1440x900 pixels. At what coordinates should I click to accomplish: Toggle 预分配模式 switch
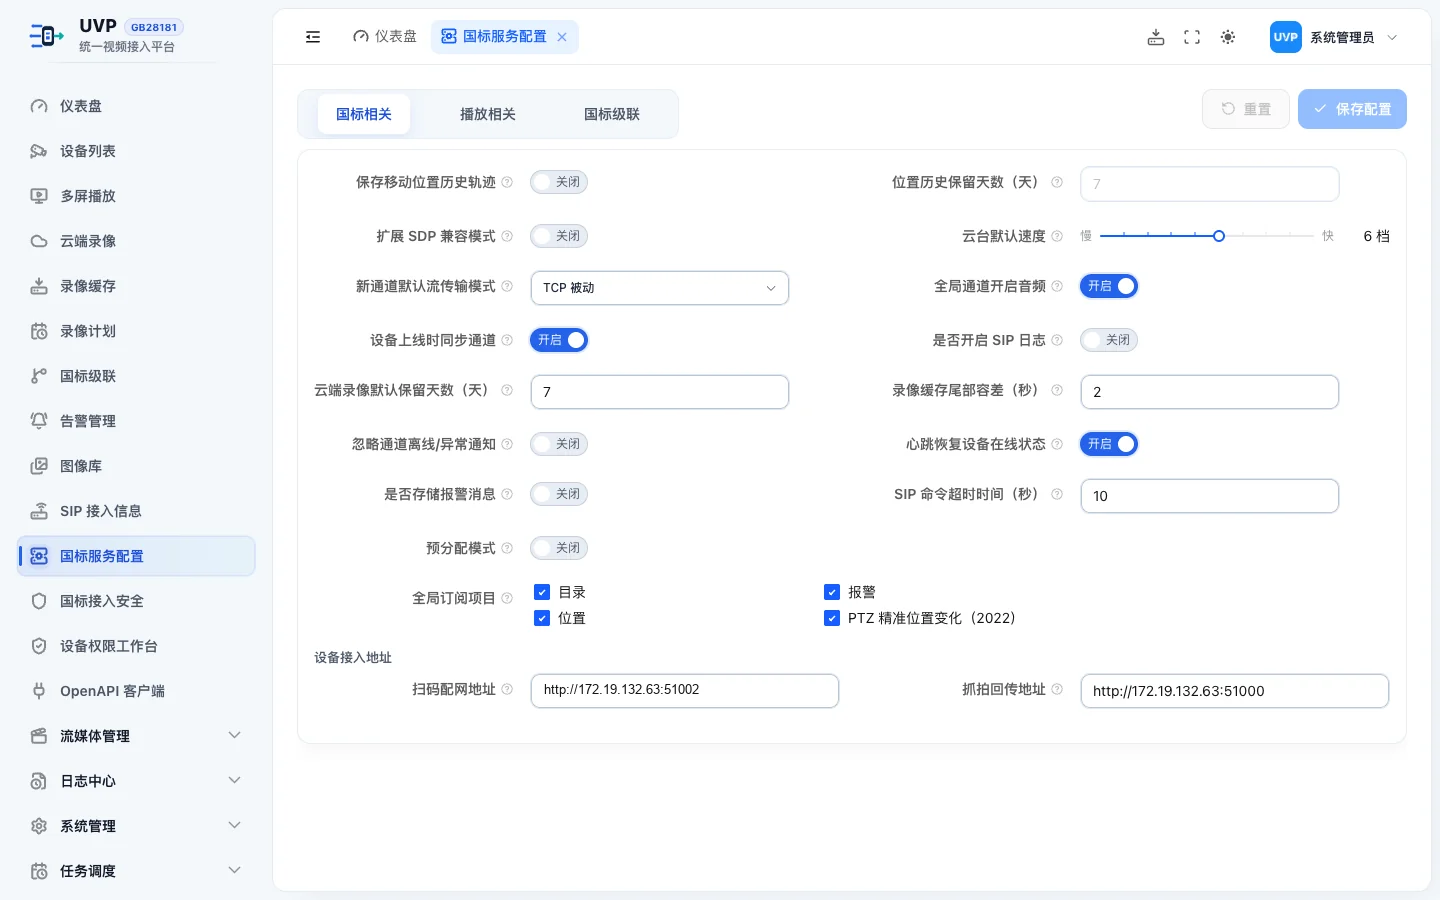coord(559,548)
